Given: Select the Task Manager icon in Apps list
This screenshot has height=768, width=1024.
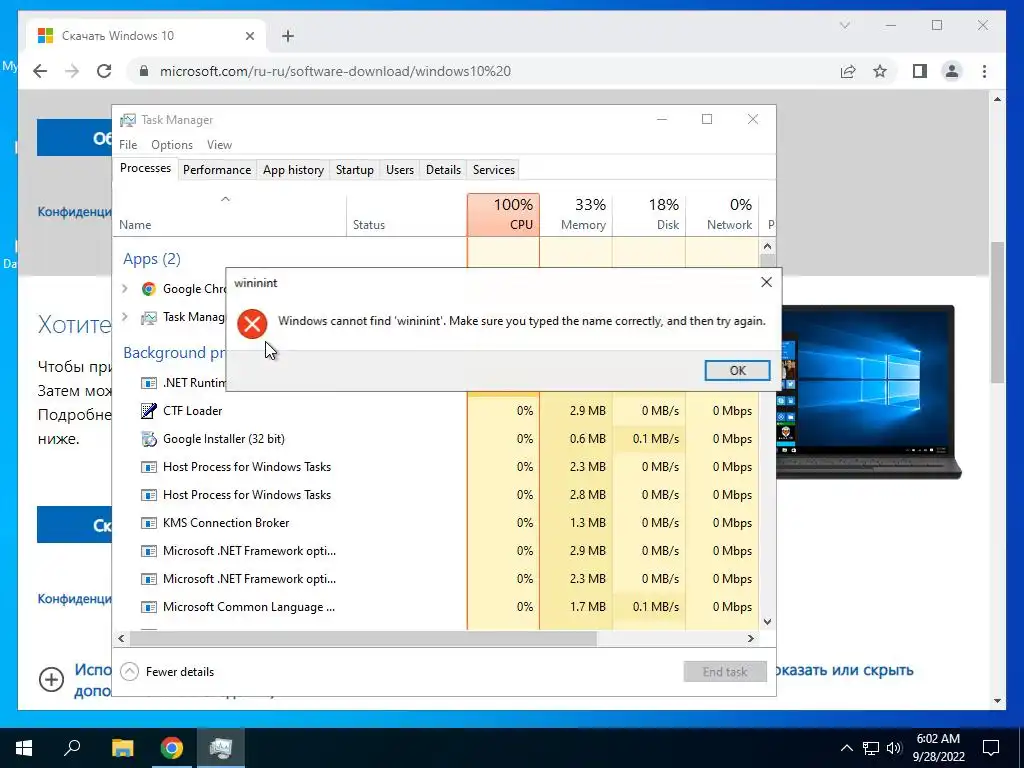Looking at the screenshot, I should 149,317.
